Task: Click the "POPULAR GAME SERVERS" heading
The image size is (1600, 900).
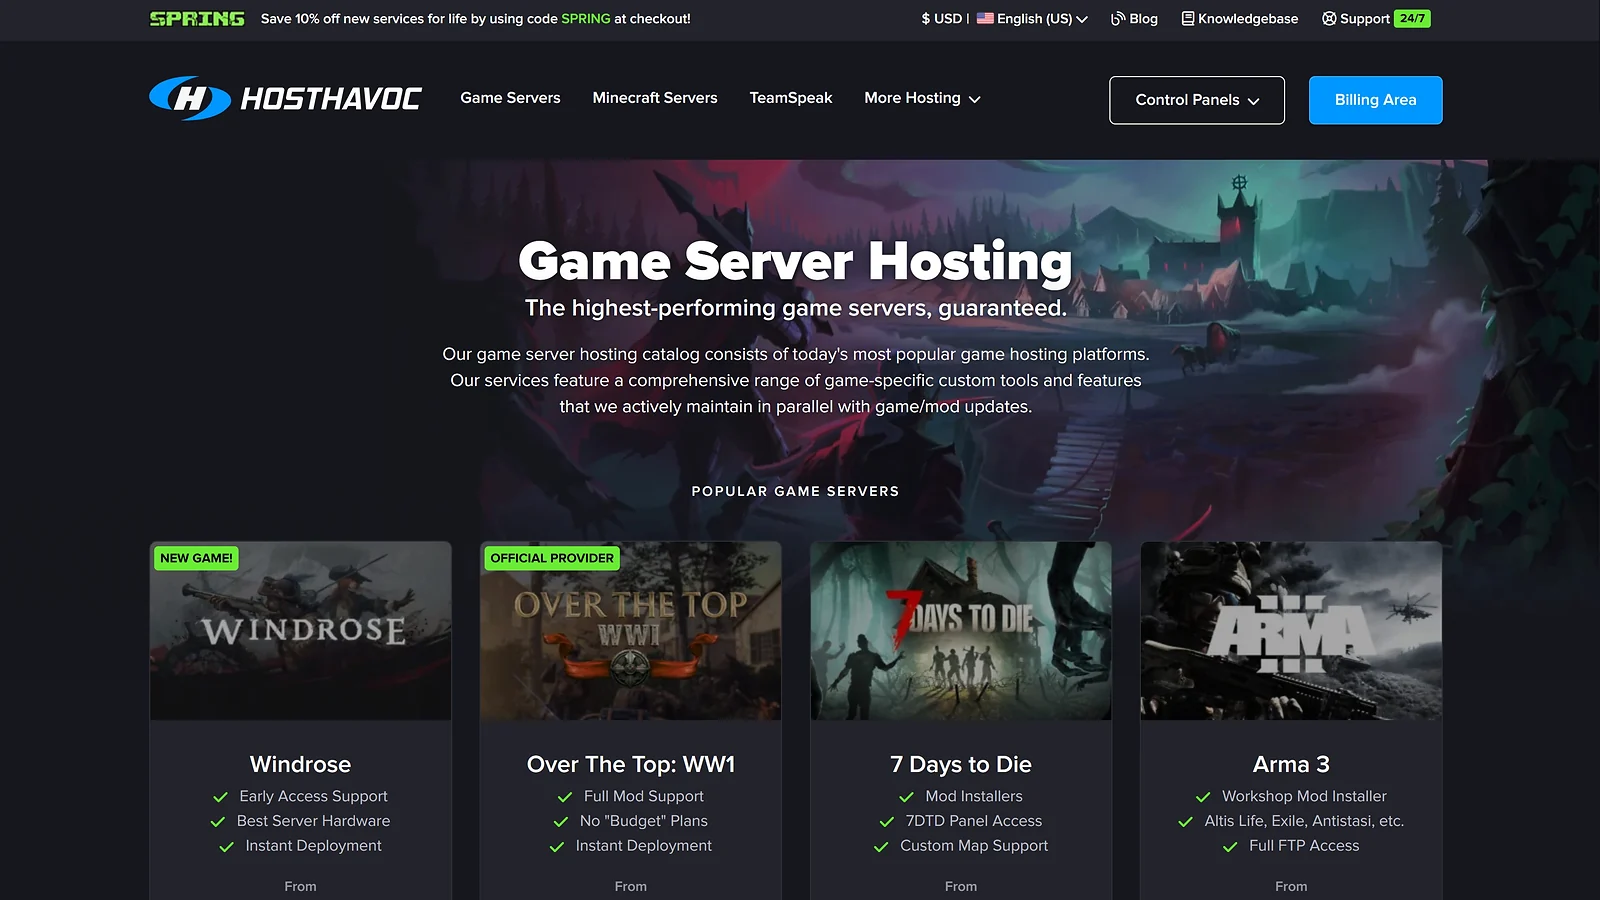Action: click(x=795, y=491)
